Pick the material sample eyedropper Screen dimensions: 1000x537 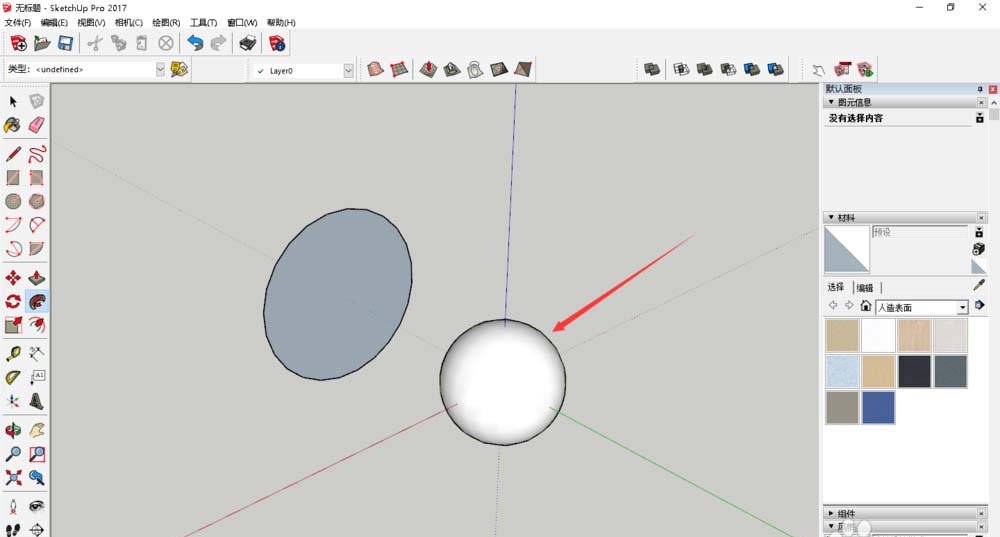(979, 285)
